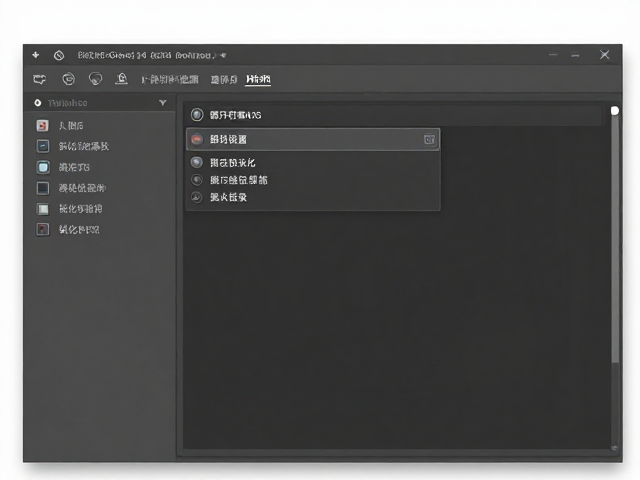Choose the list entry with the dark swirl icon
Viewport: 640px width, 480px height.
pyautogui.click(x=313, y=180)
